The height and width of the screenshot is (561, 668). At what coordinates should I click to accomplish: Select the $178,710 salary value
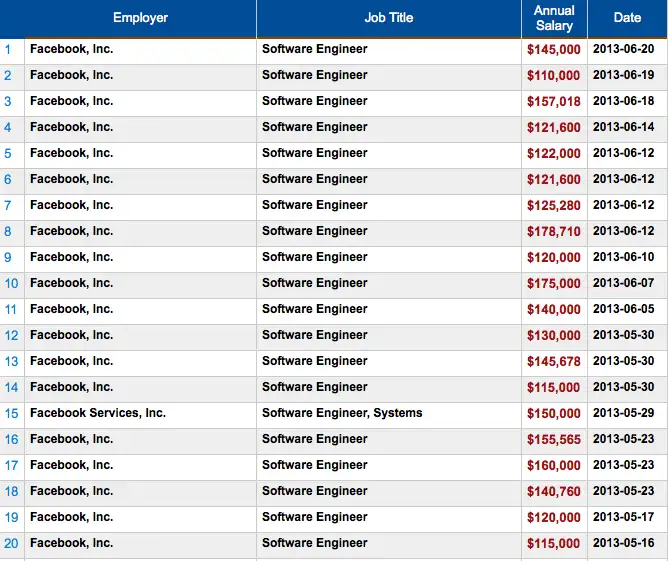pyautogui.click(x=553, y=231)
